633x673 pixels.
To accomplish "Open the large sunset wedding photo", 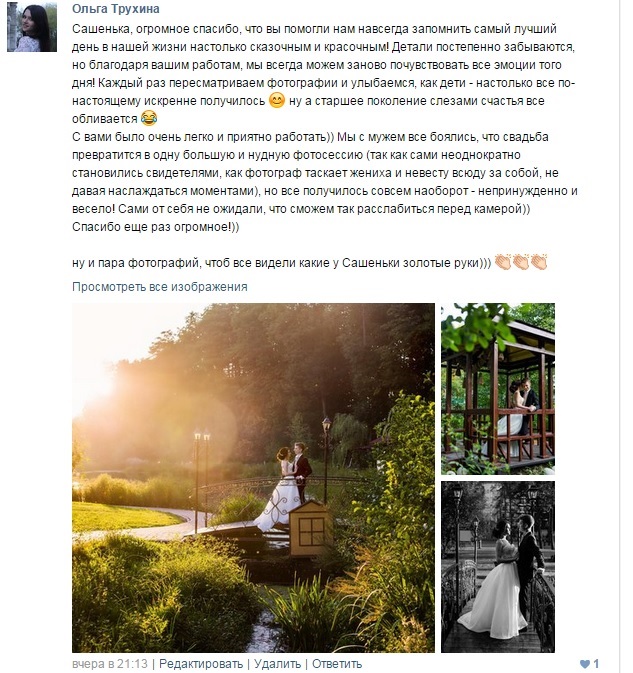I will coord(253,478).
